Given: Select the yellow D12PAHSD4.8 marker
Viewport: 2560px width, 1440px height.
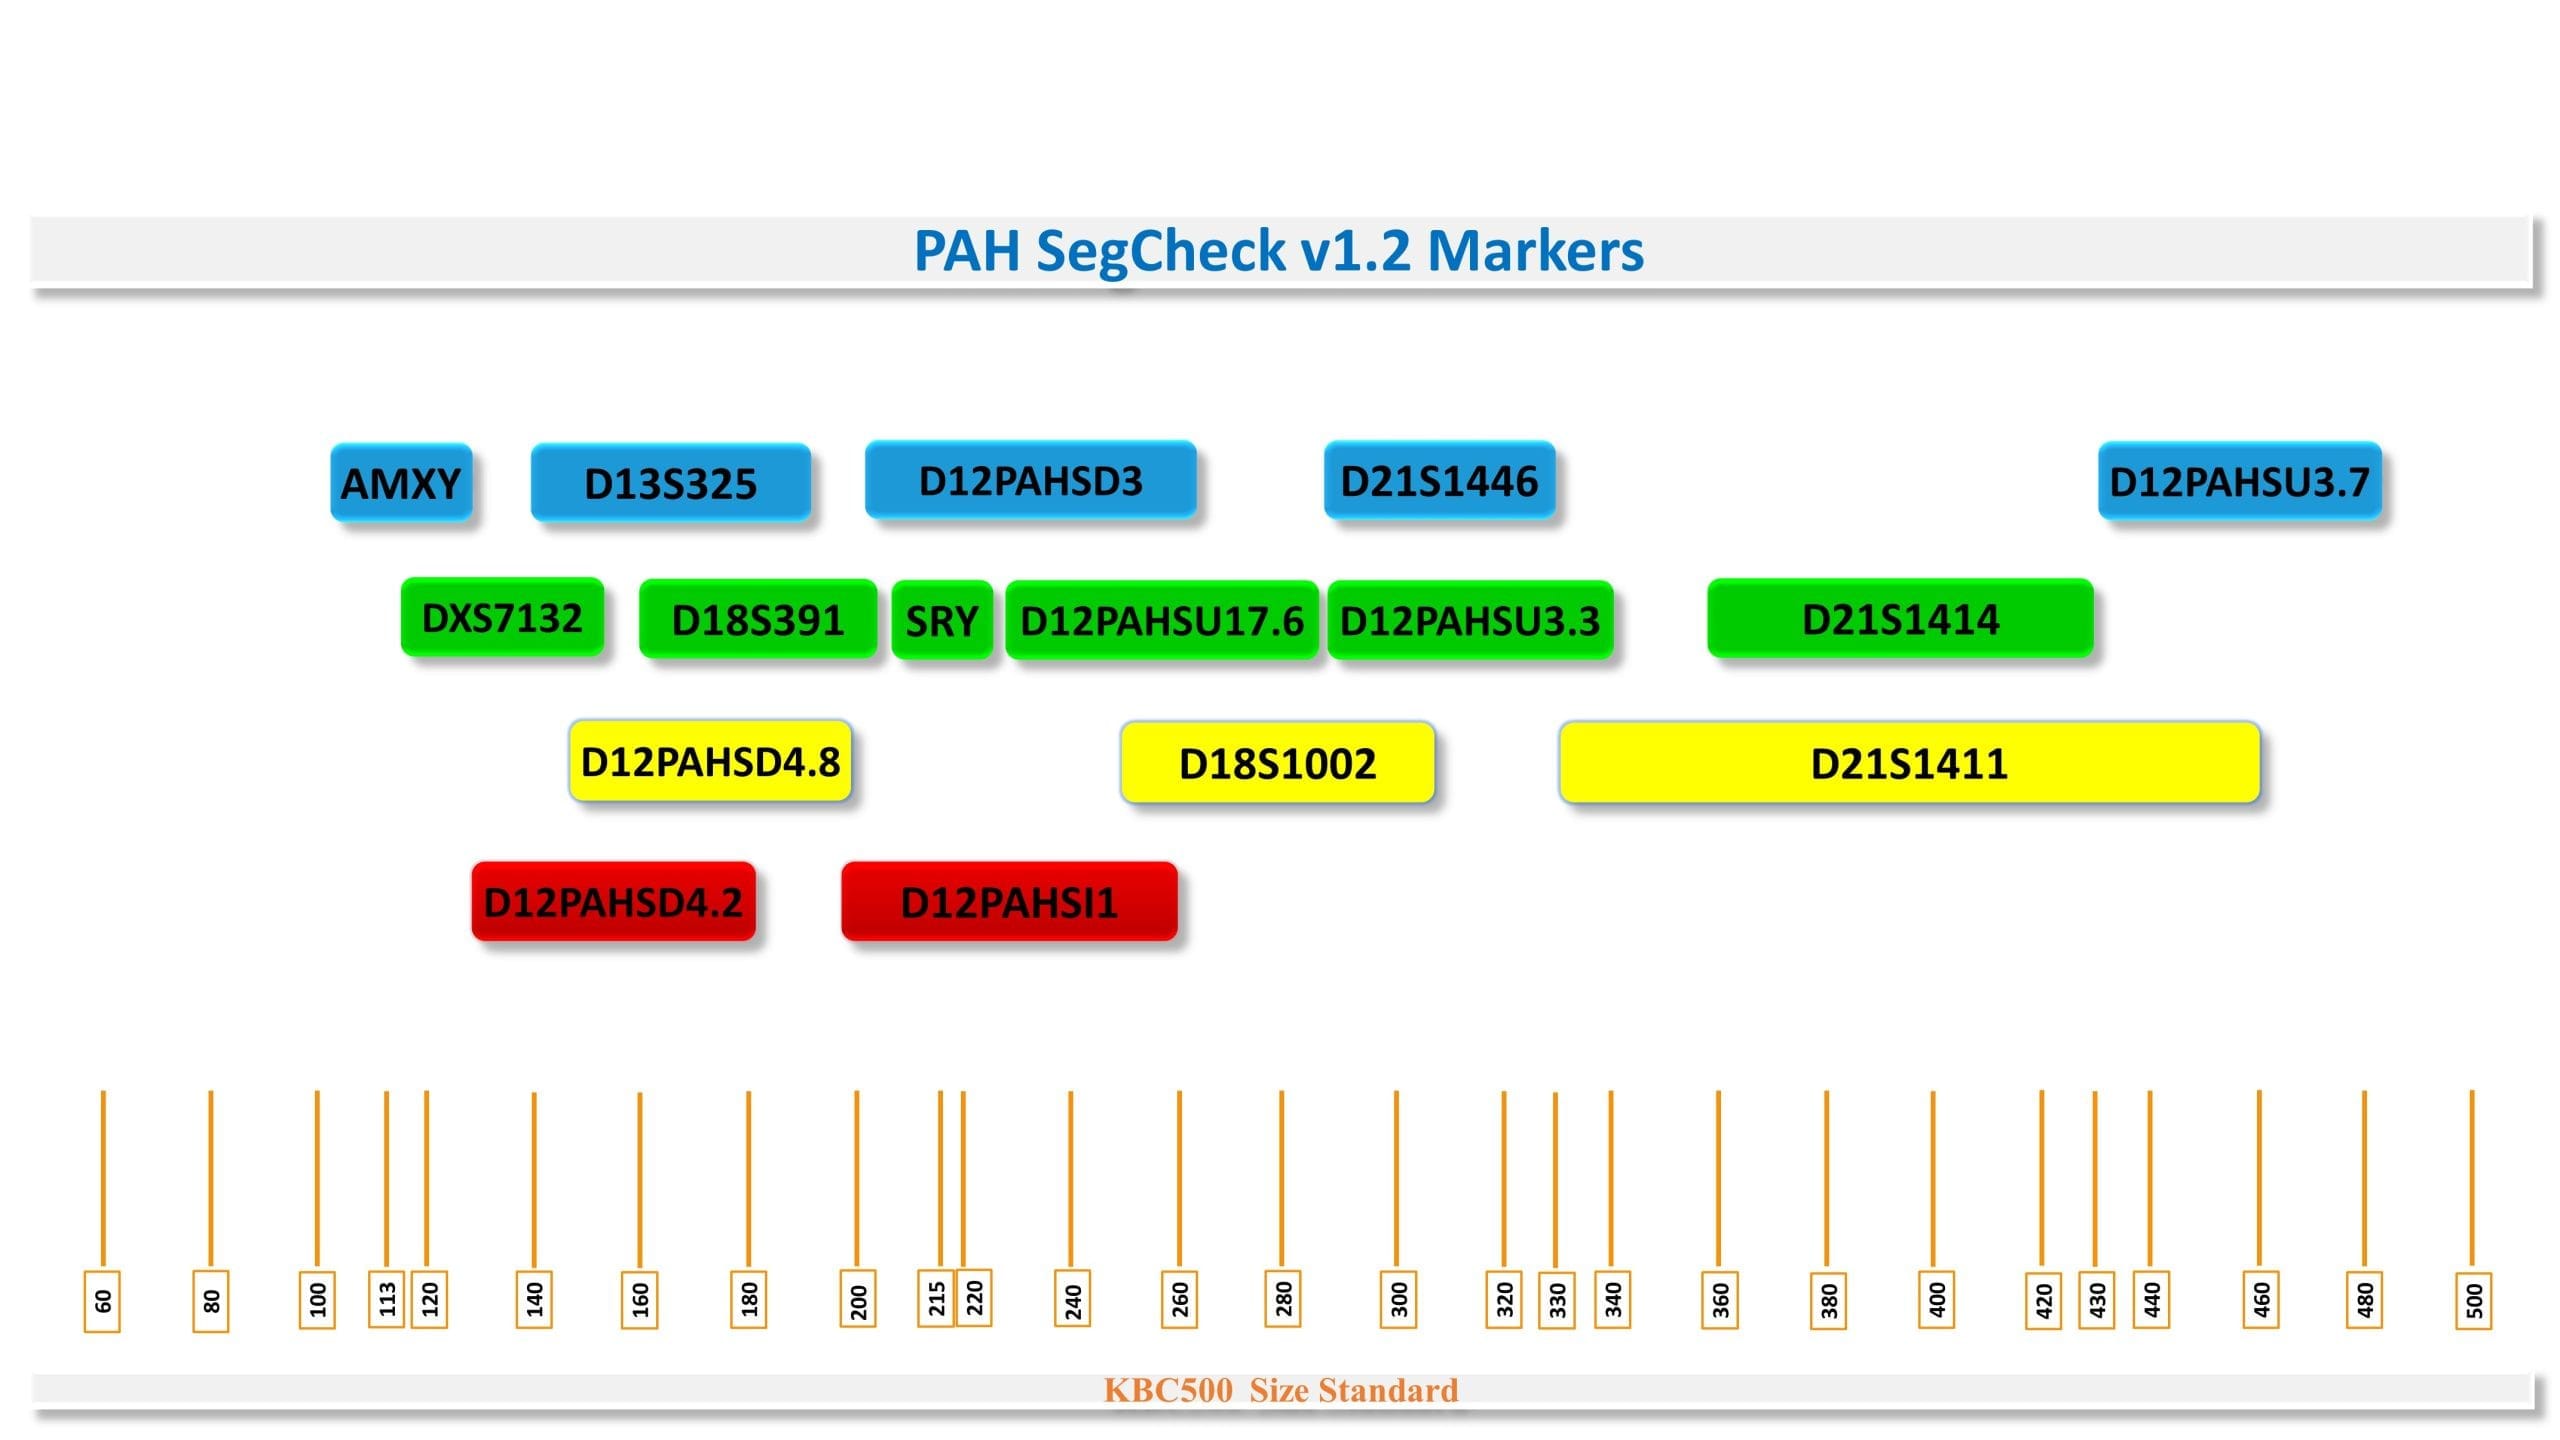Looking at the screenshot, I should pyautogui.click(x=710, y=762).
